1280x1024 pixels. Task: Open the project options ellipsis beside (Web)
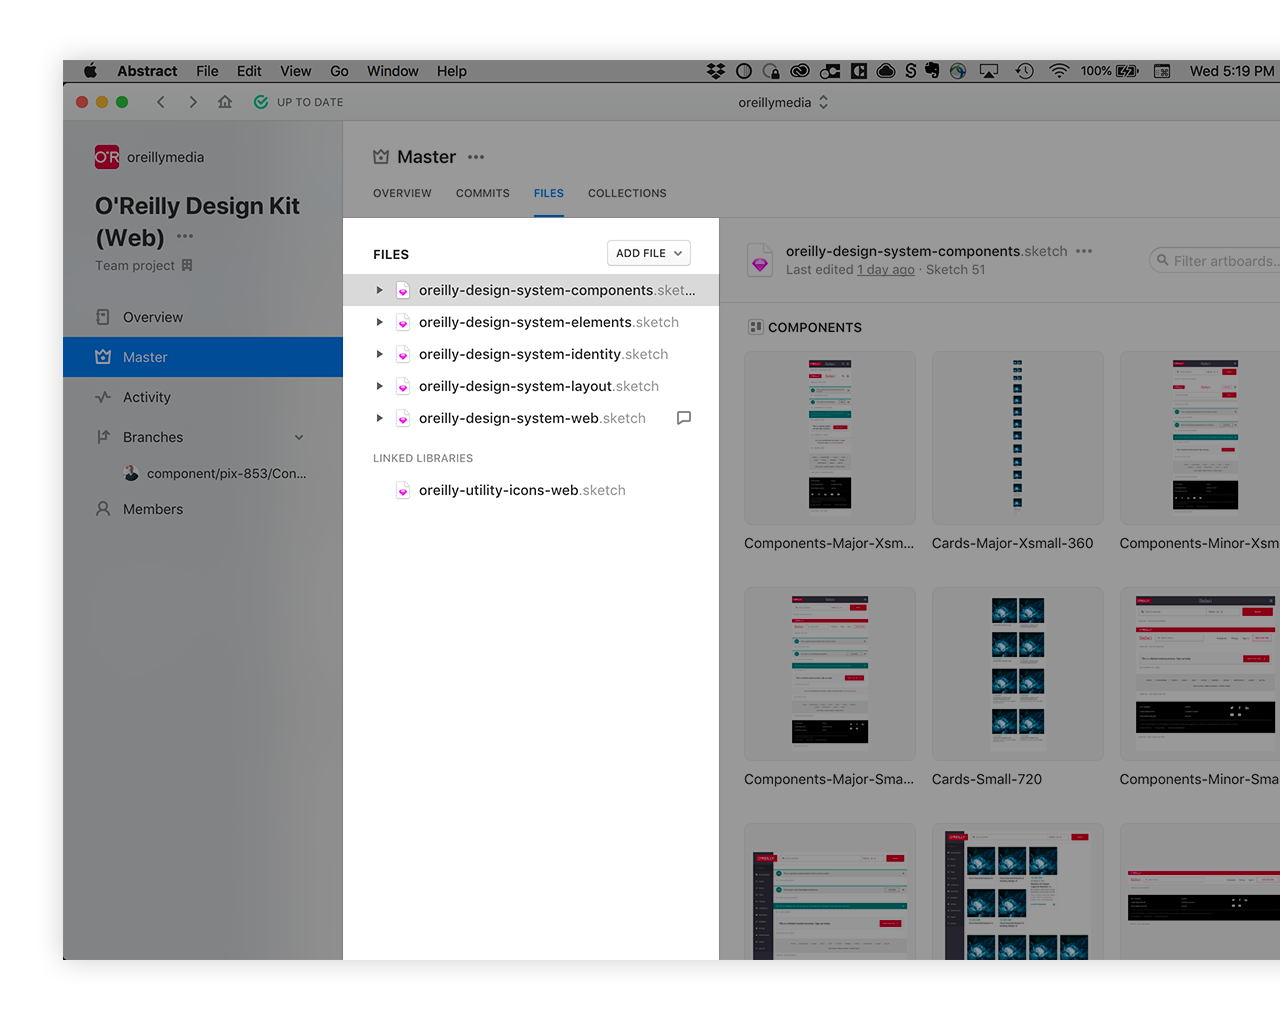(185, 237)
